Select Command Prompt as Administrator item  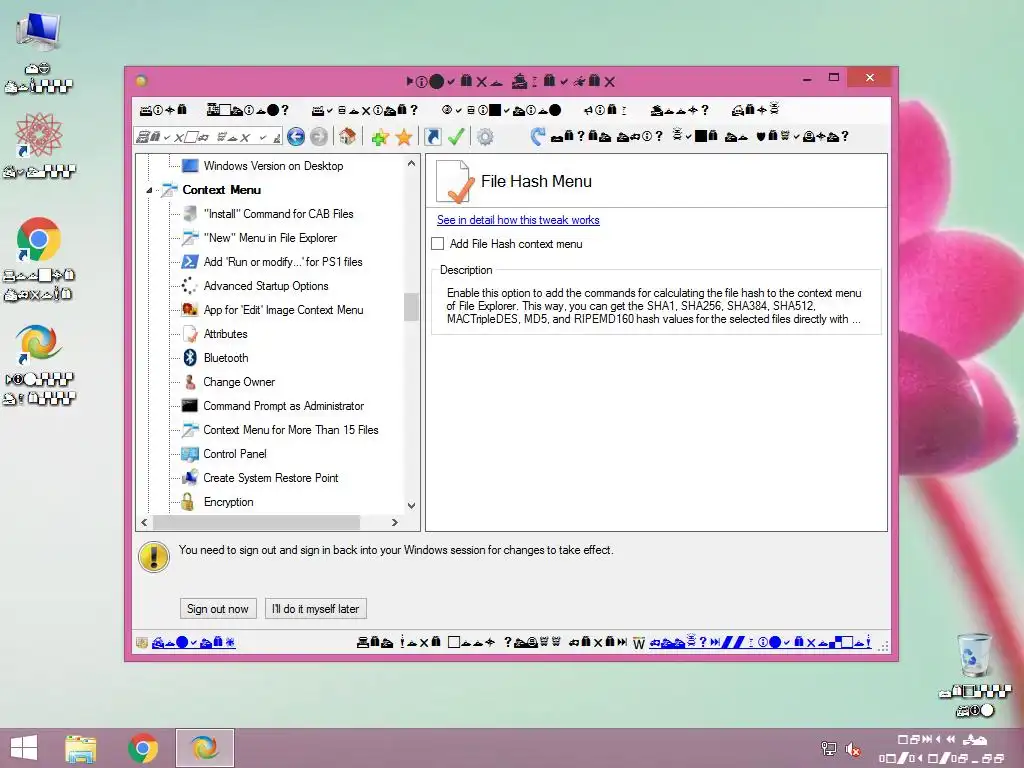click(x=283, y=406)
